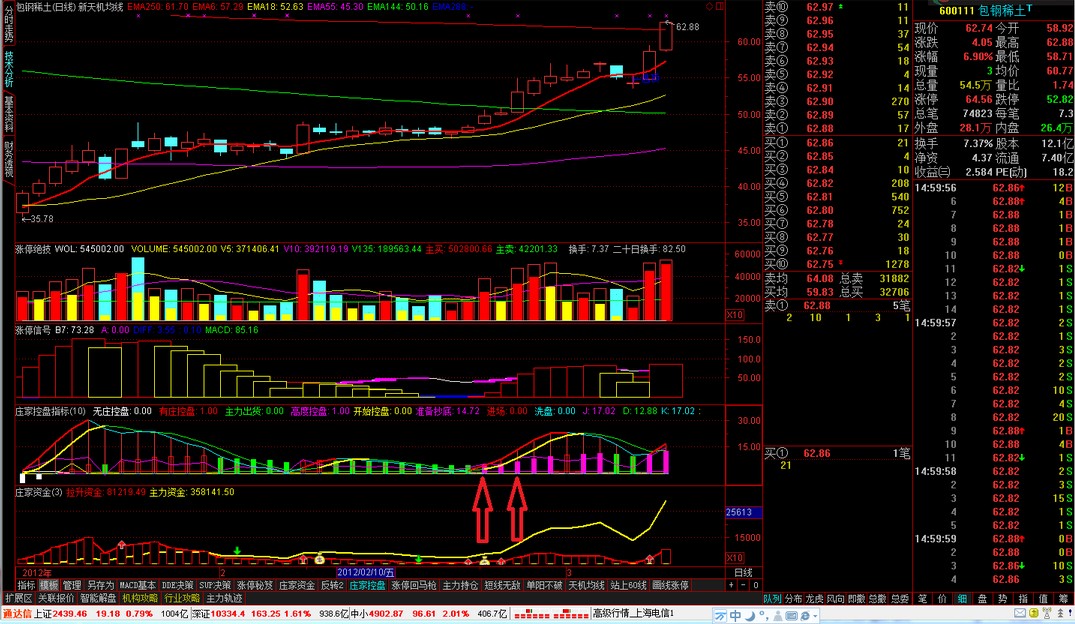
Task: Open the 主力轨迹 tab
Action: [x=224, y=599]
